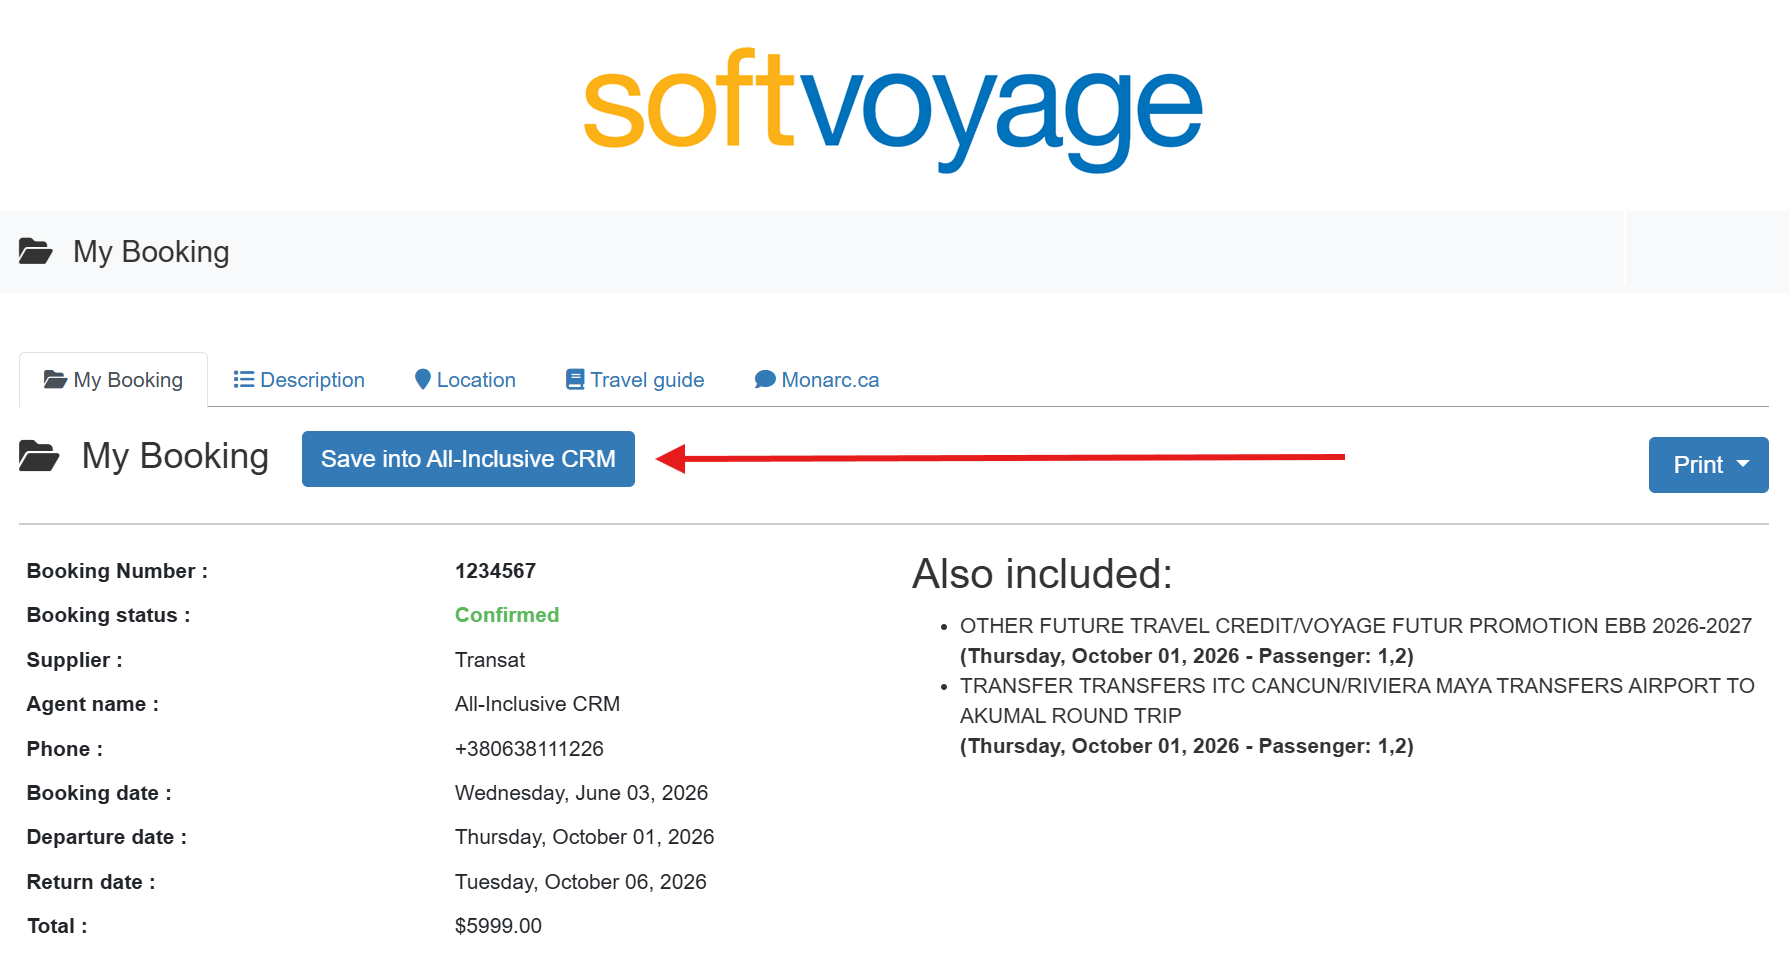The width and height of the screenshot is (1789, 953).
Task: Click the Confirmed booking status text
Action: pos(507,615)
